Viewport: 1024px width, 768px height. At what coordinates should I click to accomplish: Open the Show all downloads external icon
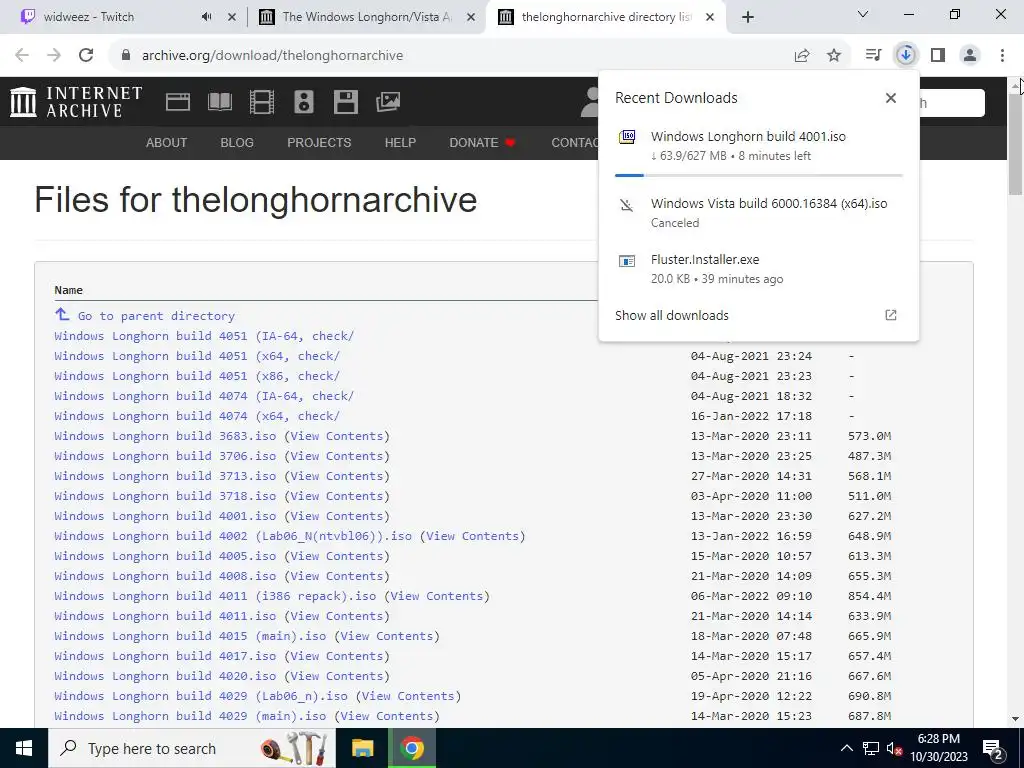pyautogui.click(x=891, y=315)
